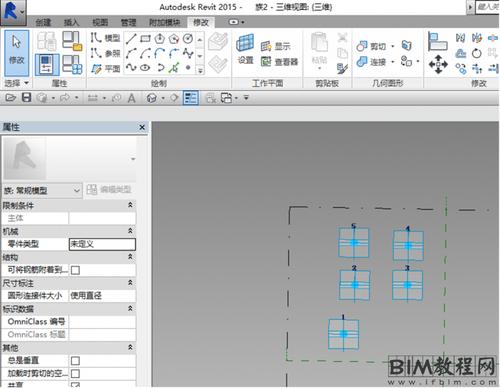
Task: Select the Rotate tool icon
Action: [x=477, y=53]
